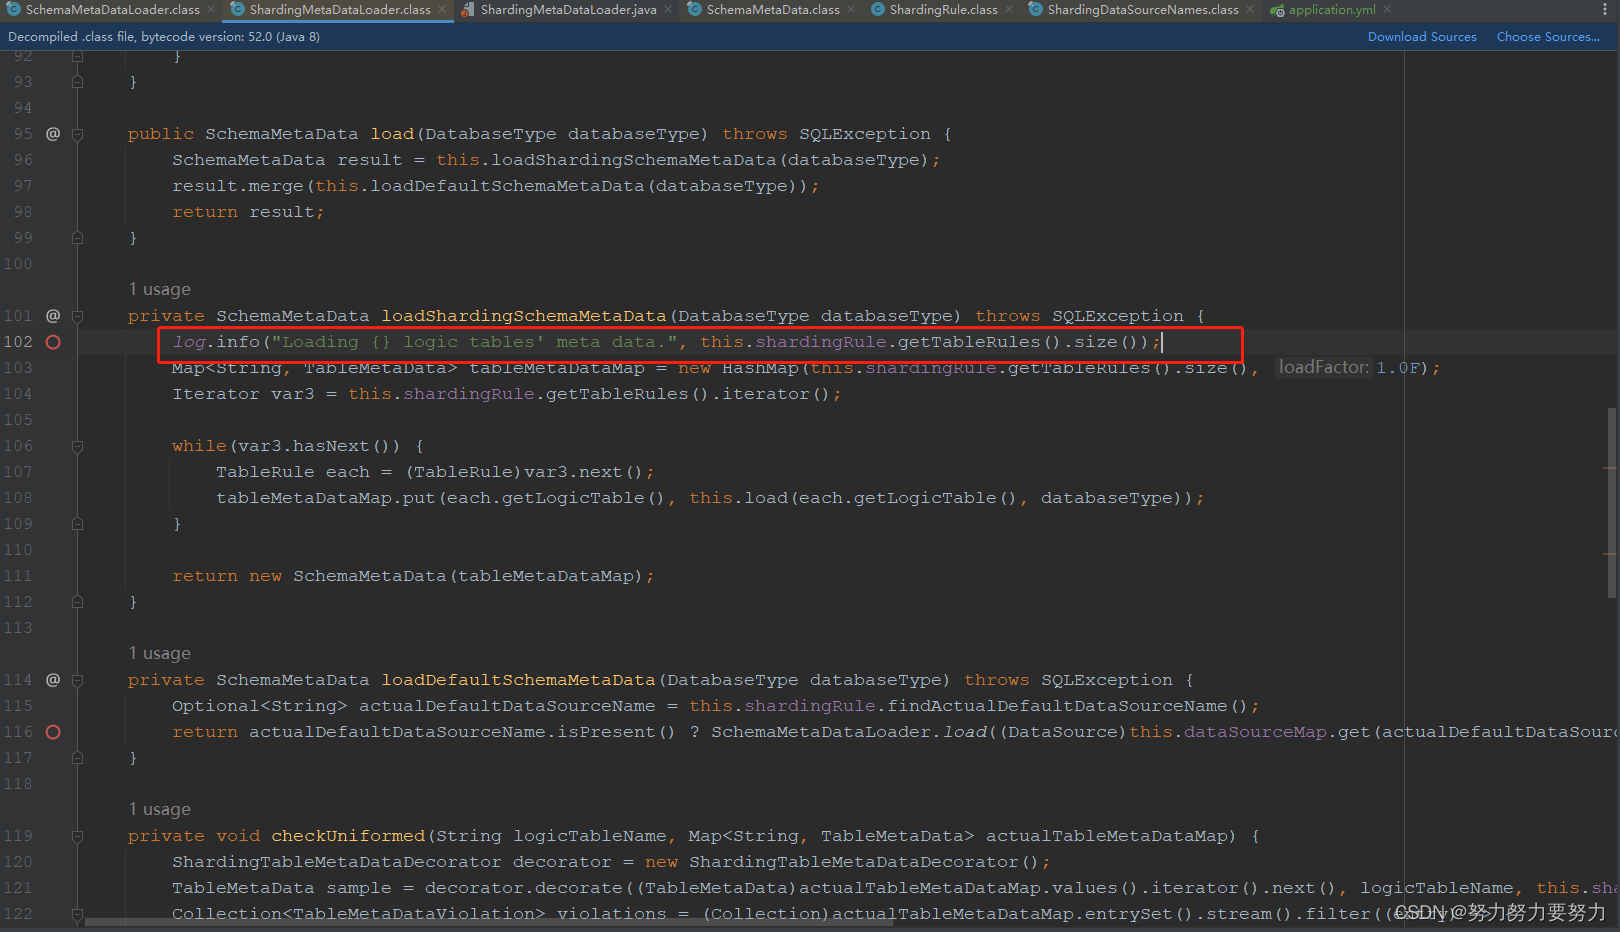Screen dimensions: 1620x932
Task: Show the usage of loadShardingSchemaMetaData via '1 usage' hint
Action: tap(159, 289)
